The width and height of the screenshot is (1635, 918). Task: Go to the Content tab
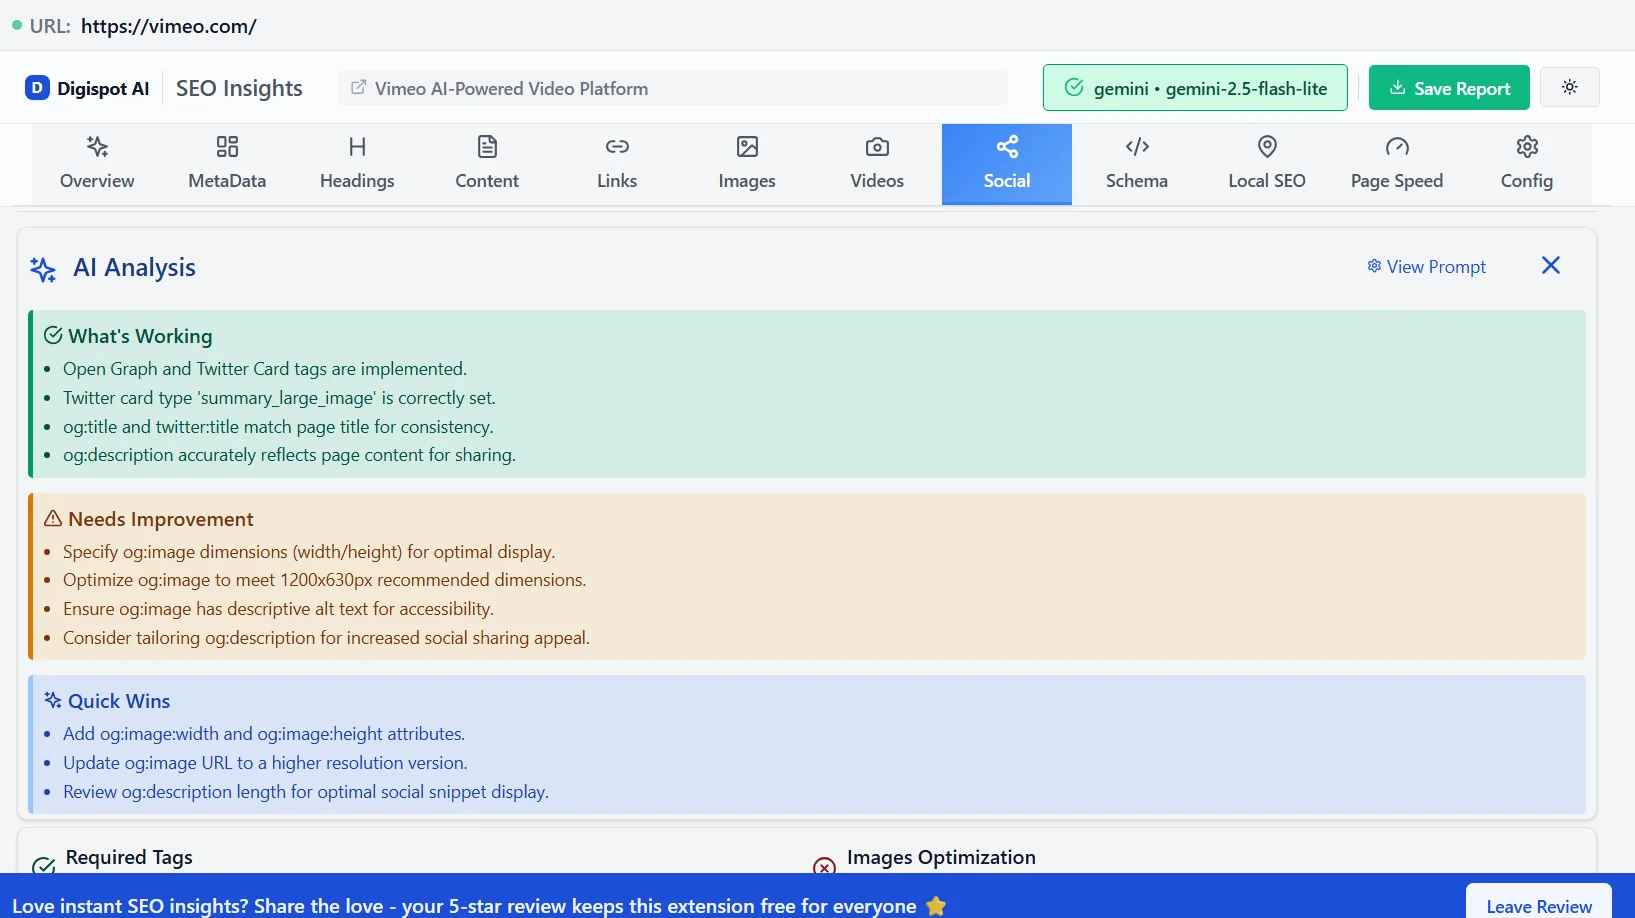487,164
